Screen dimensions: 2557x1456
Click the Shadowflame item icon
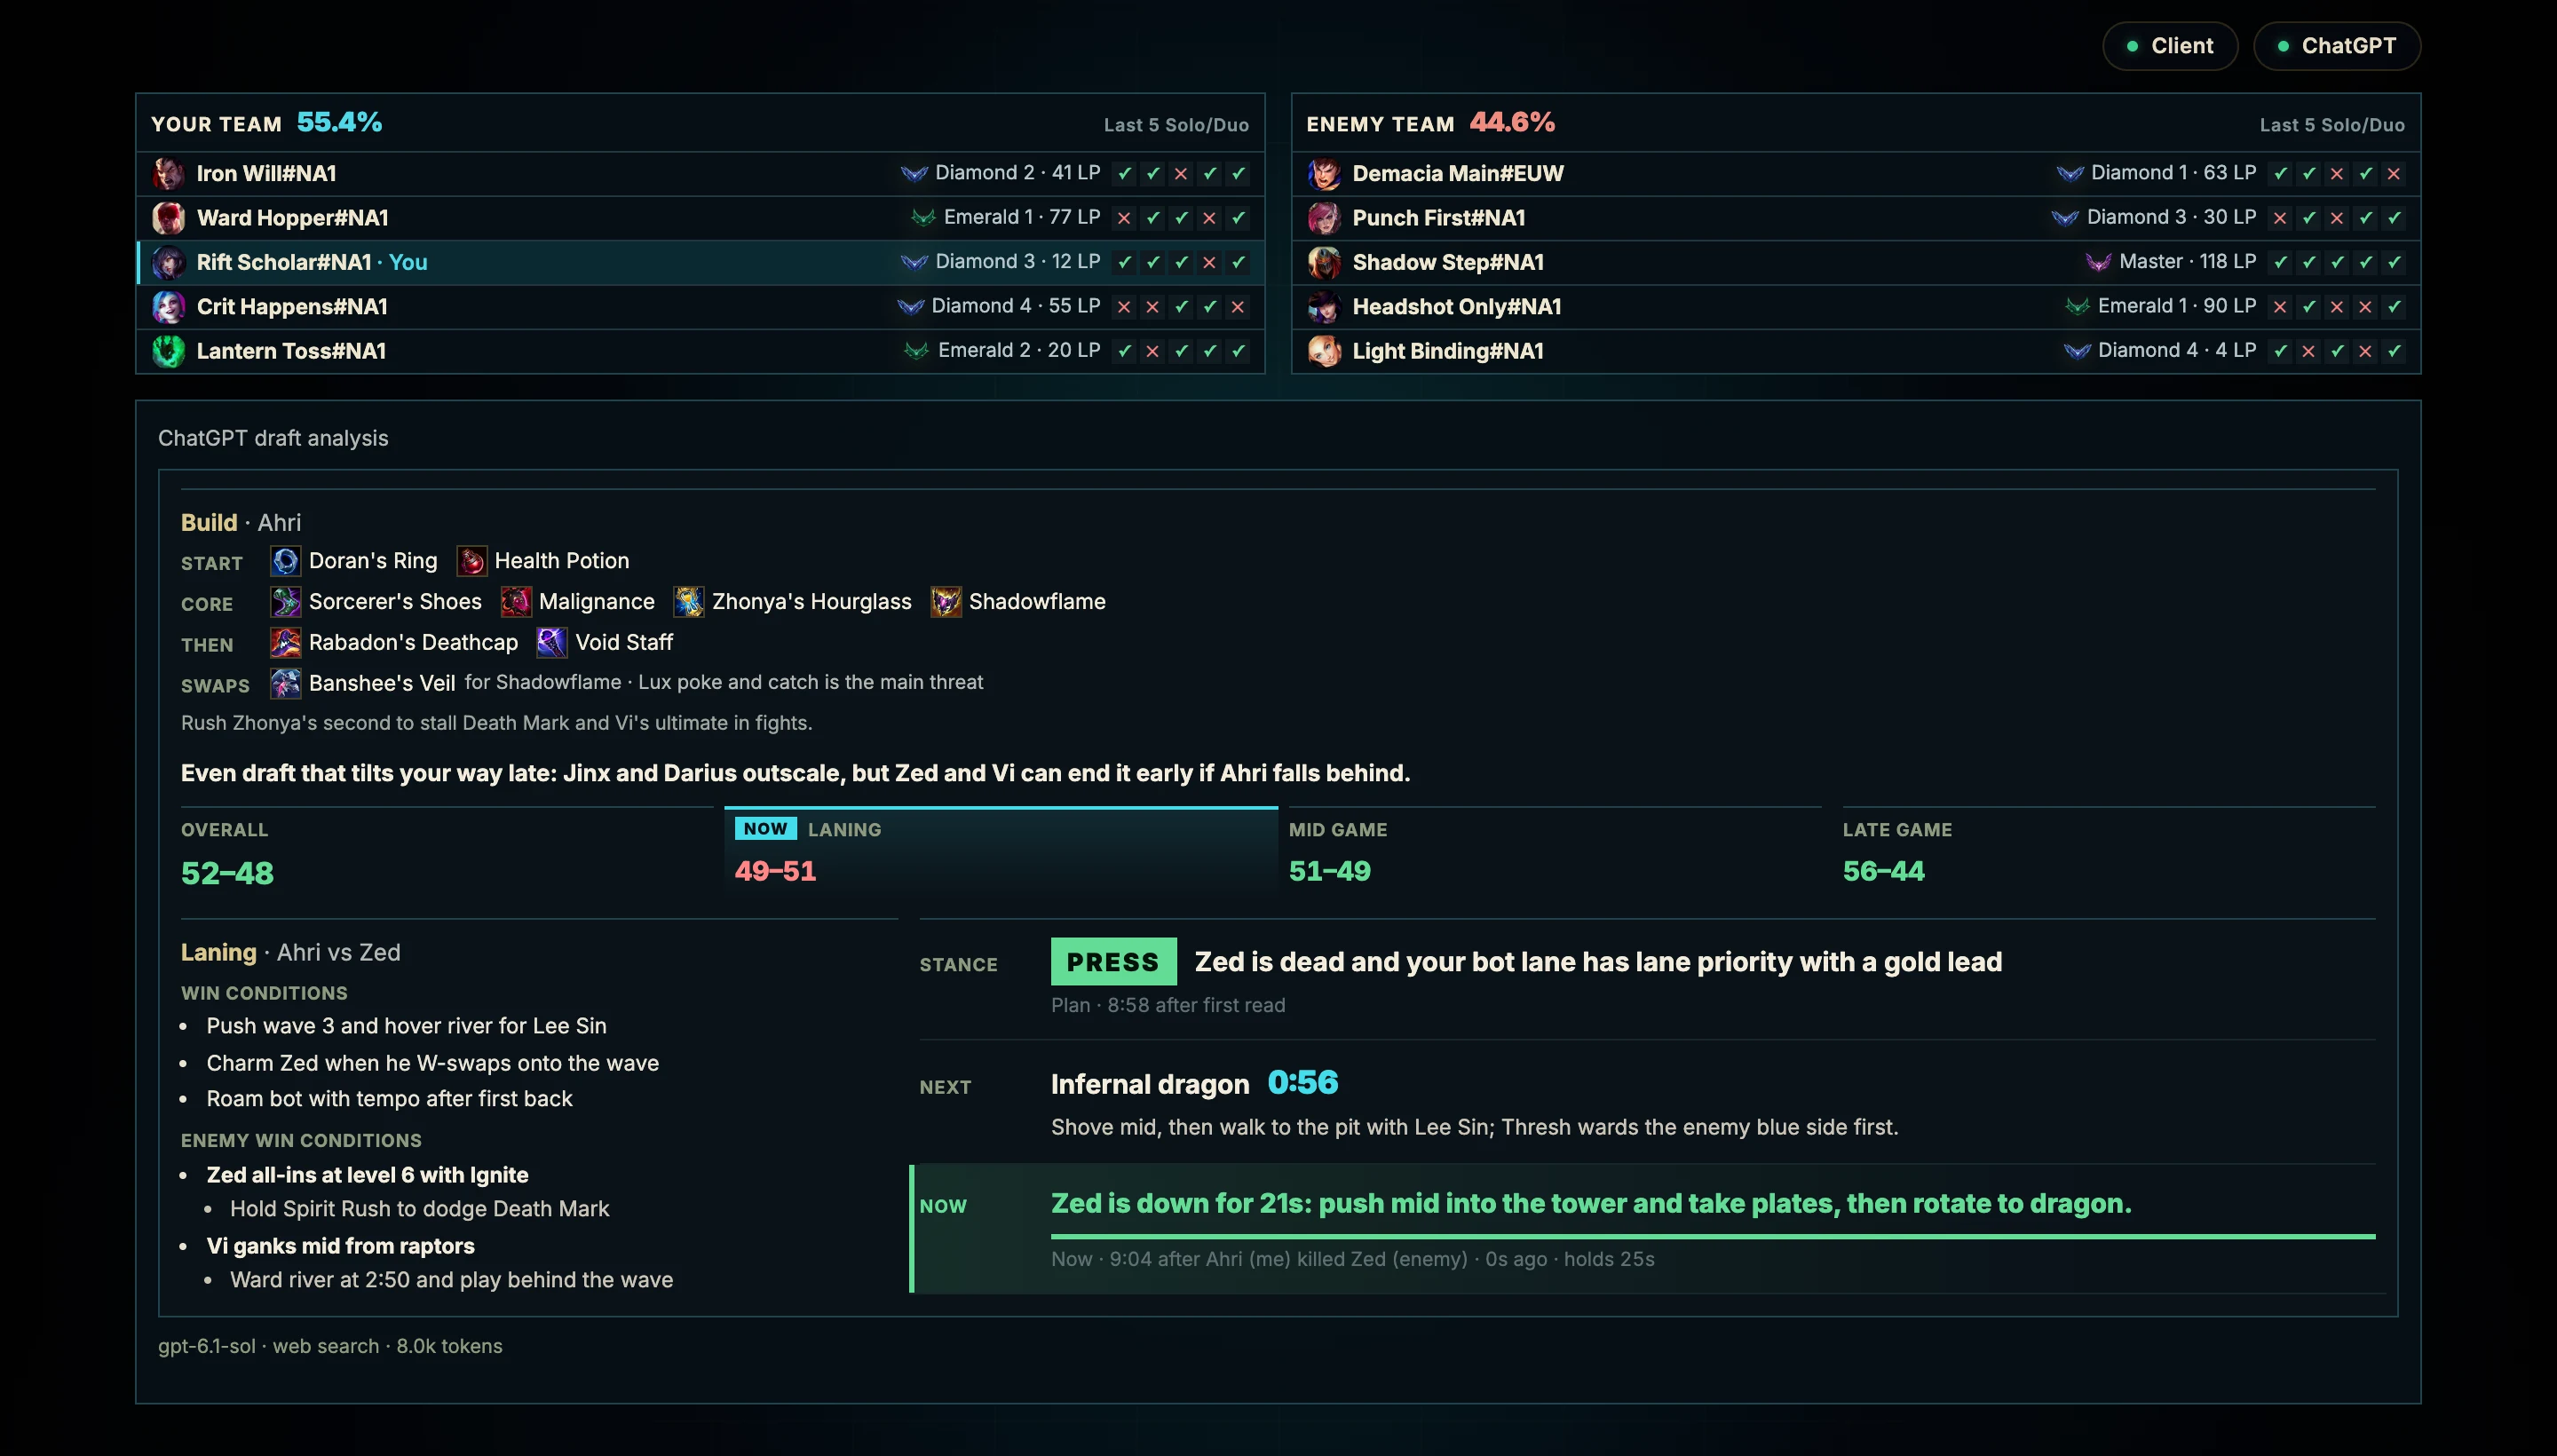coord(945,602)
